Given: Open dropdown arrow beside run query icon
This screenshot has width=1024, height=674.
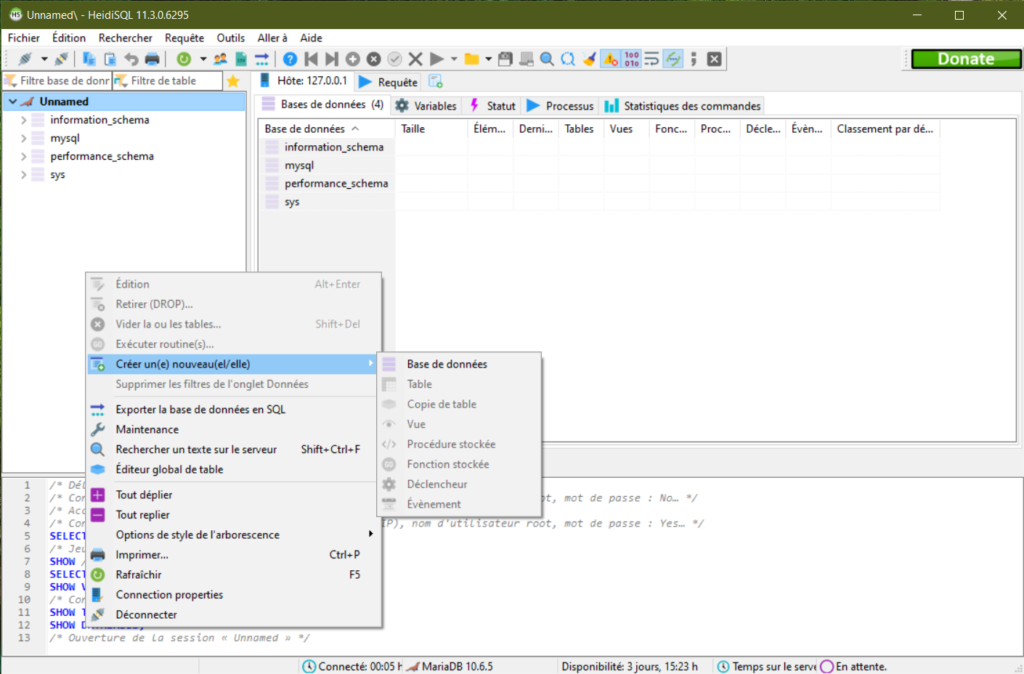Looking at the screenshot, I should [454, 59].
